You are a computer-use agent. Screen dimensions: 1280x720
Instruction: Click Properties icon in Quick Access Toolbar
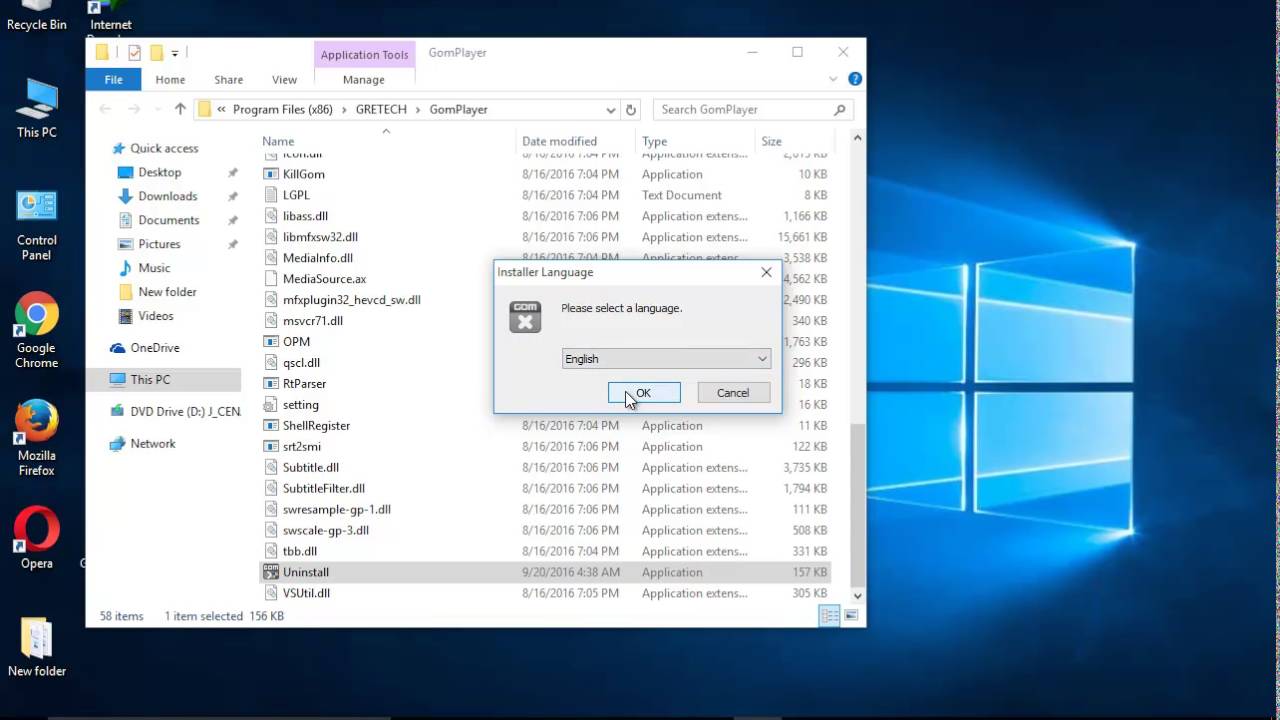(134, 53)
